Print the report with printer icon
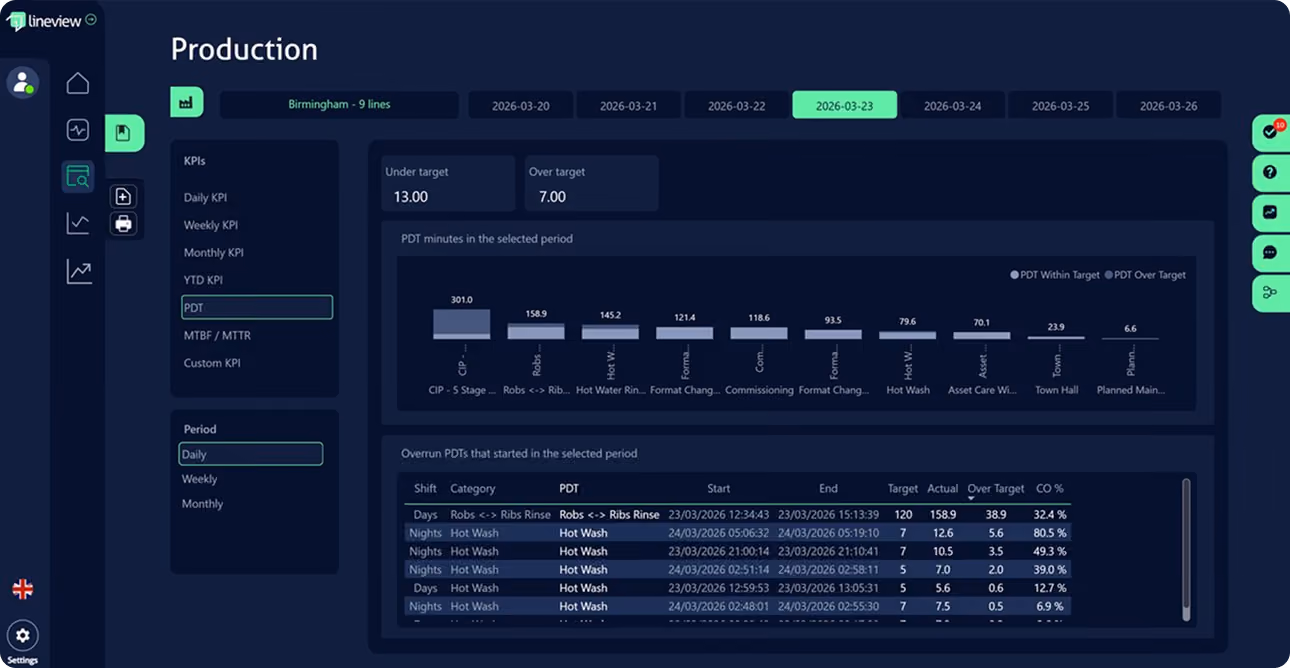 [x=124, y=224]
